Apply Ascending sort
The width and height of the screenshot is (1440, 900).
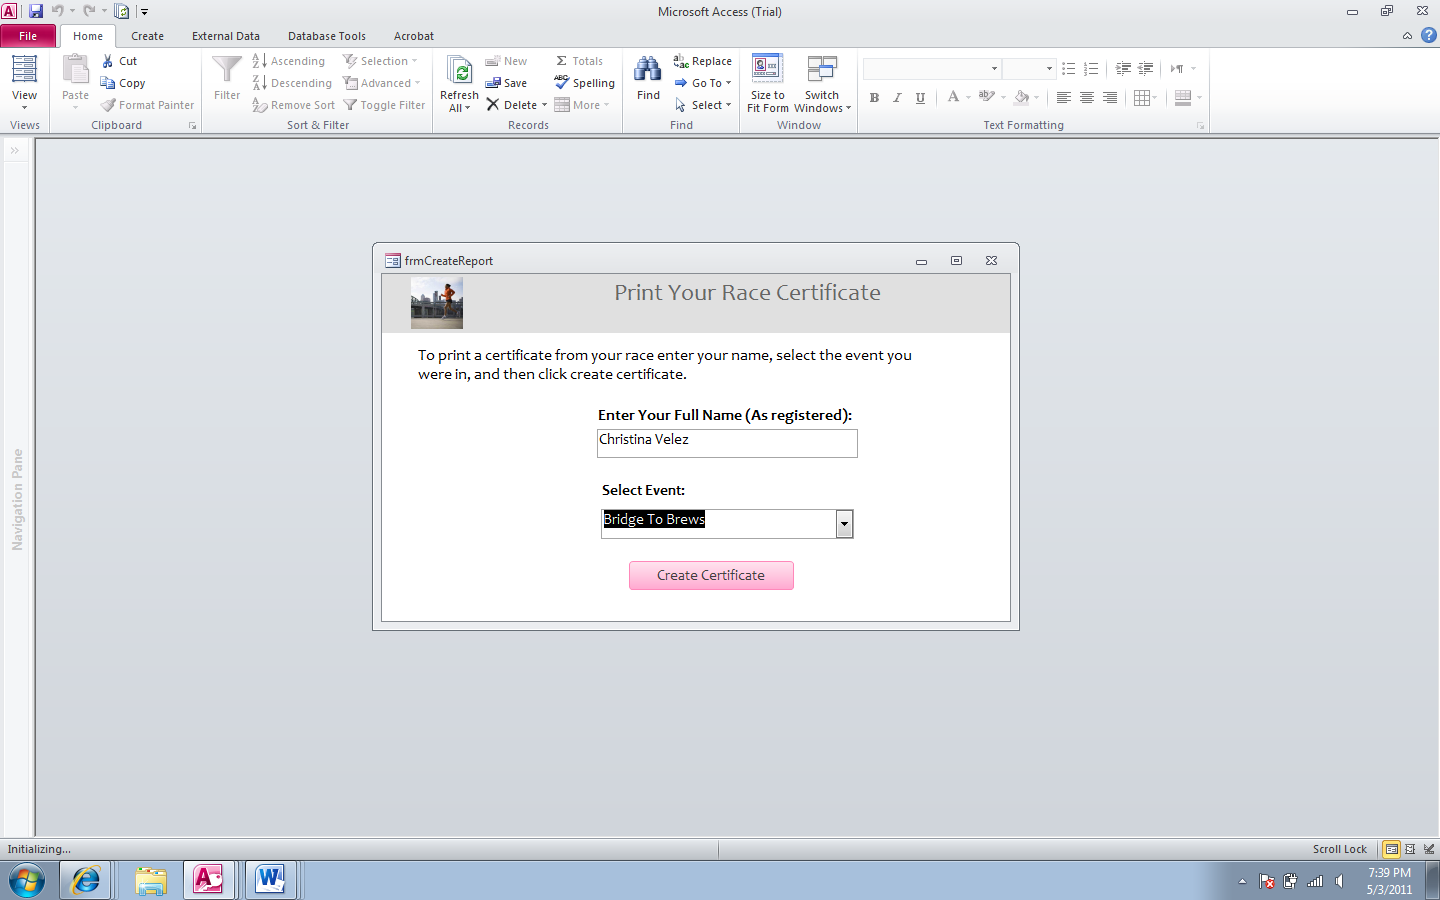point(289,60)
